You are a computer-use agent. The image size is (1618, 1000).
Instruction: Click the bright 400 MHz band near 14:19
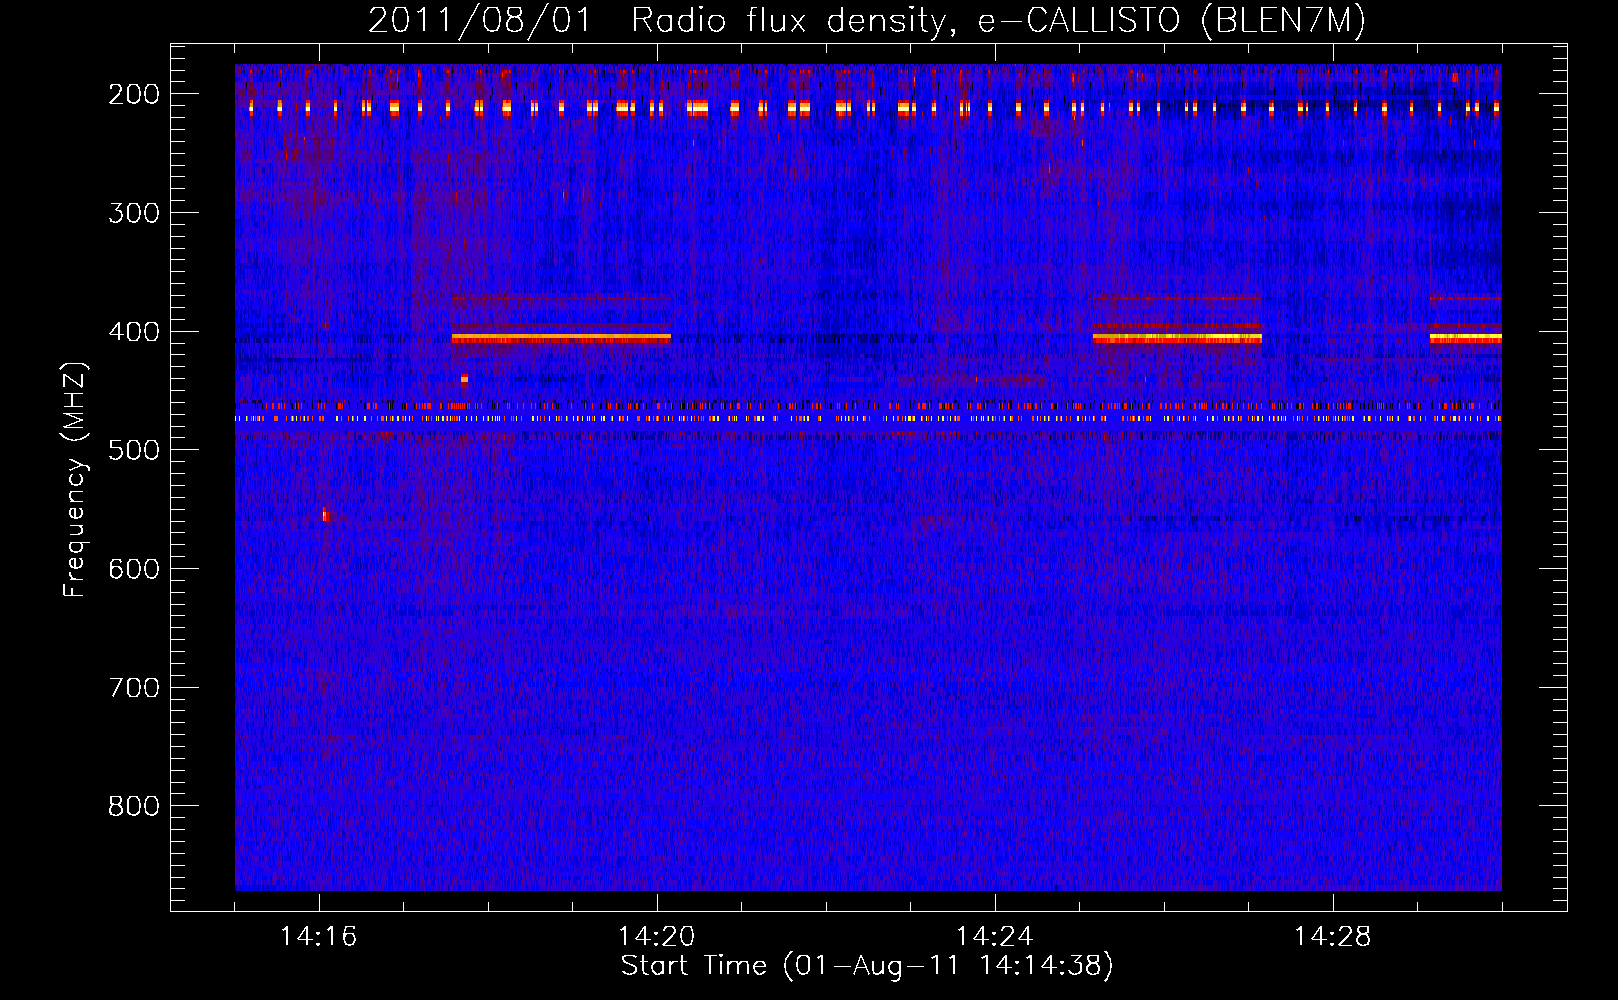click(x=561, y=339)
